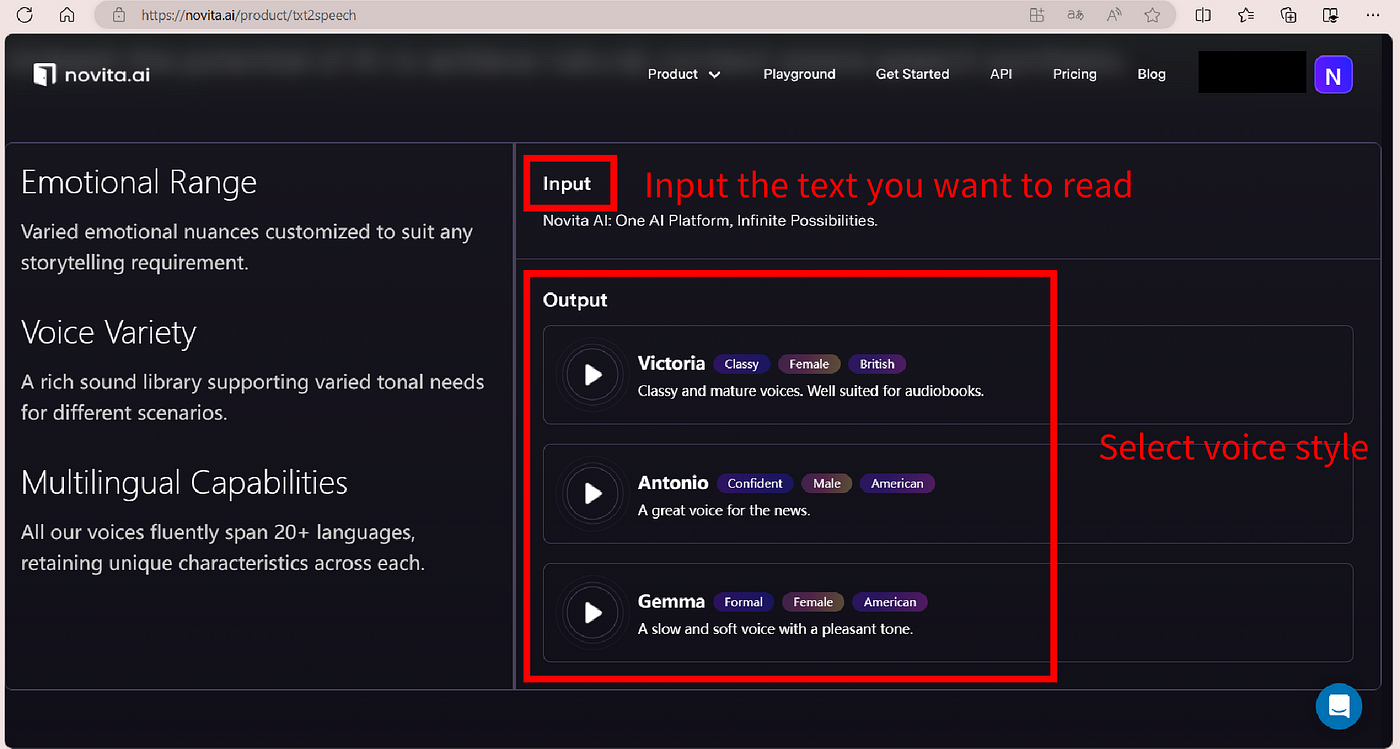Click 'A great voice for the news' text
1400x749 pixels.
[724, 510]
